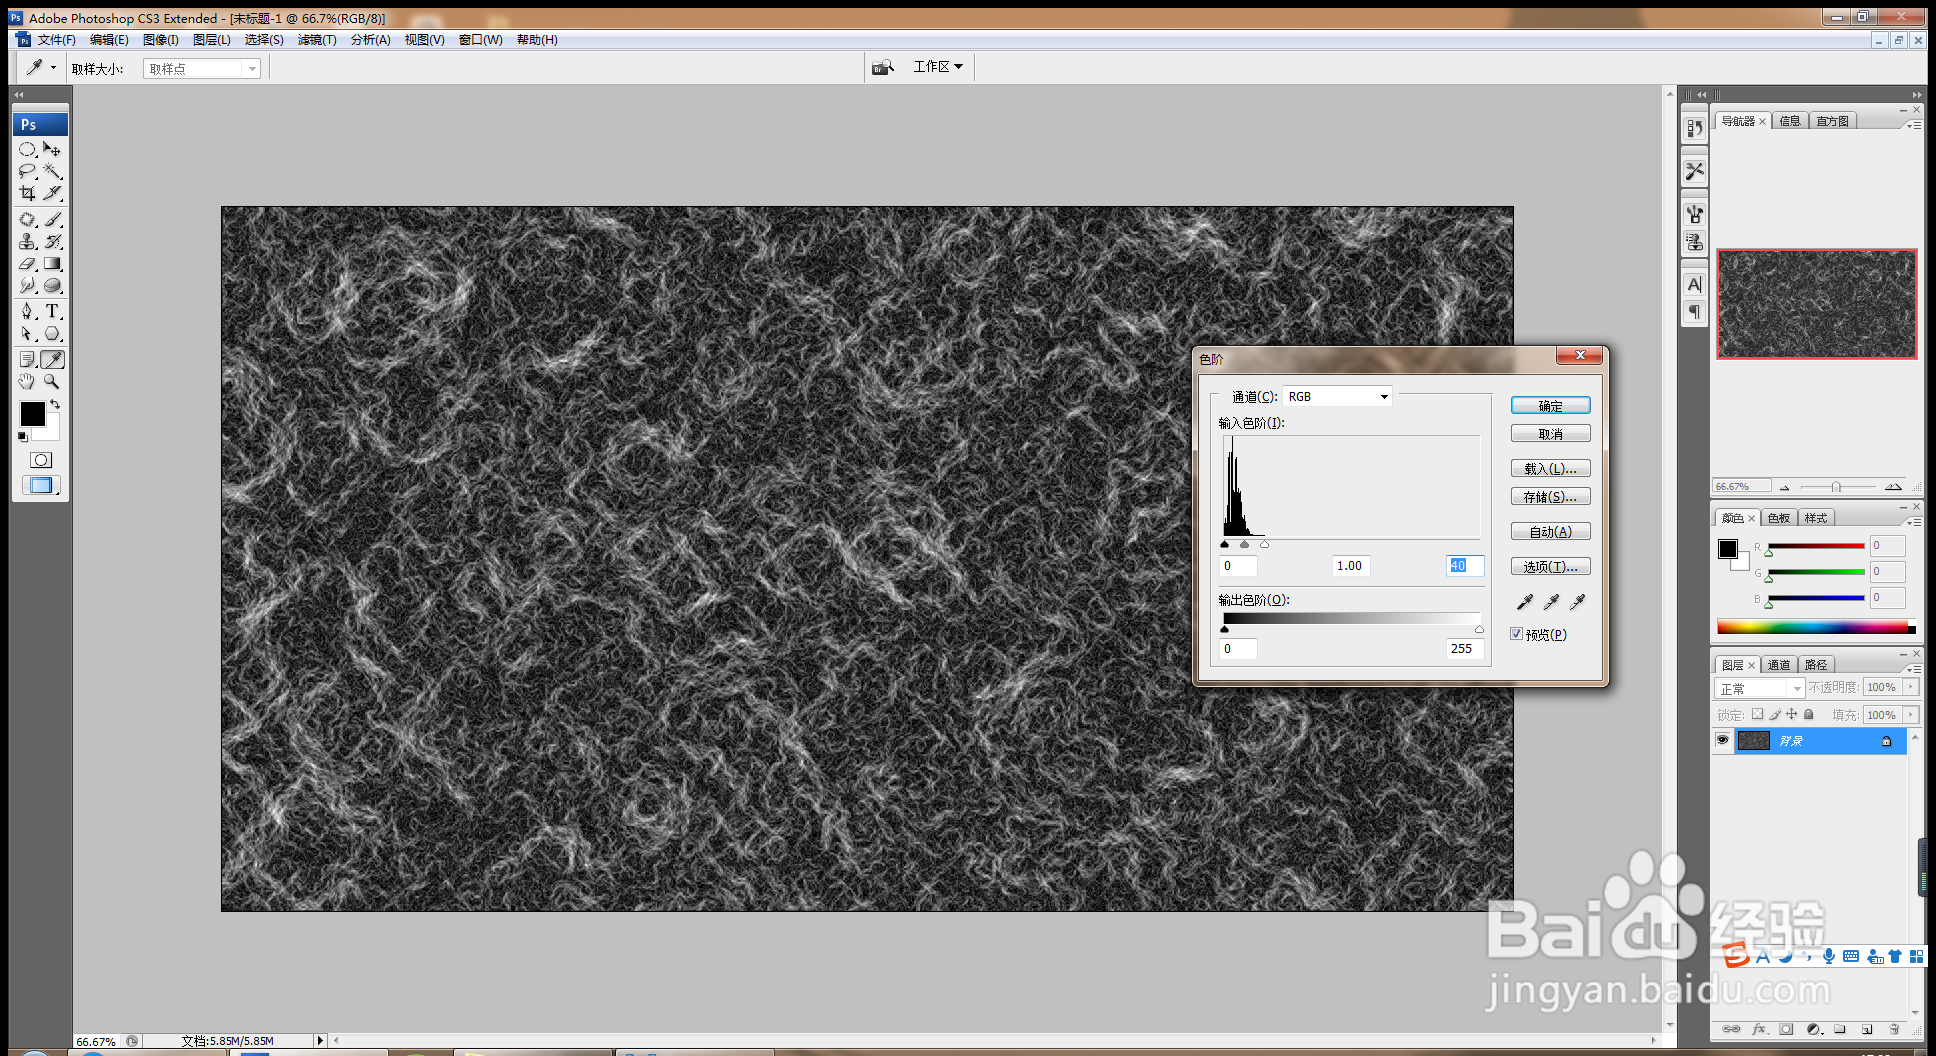Open the Tool Presets panel icon

click(x=1694, y=171)
